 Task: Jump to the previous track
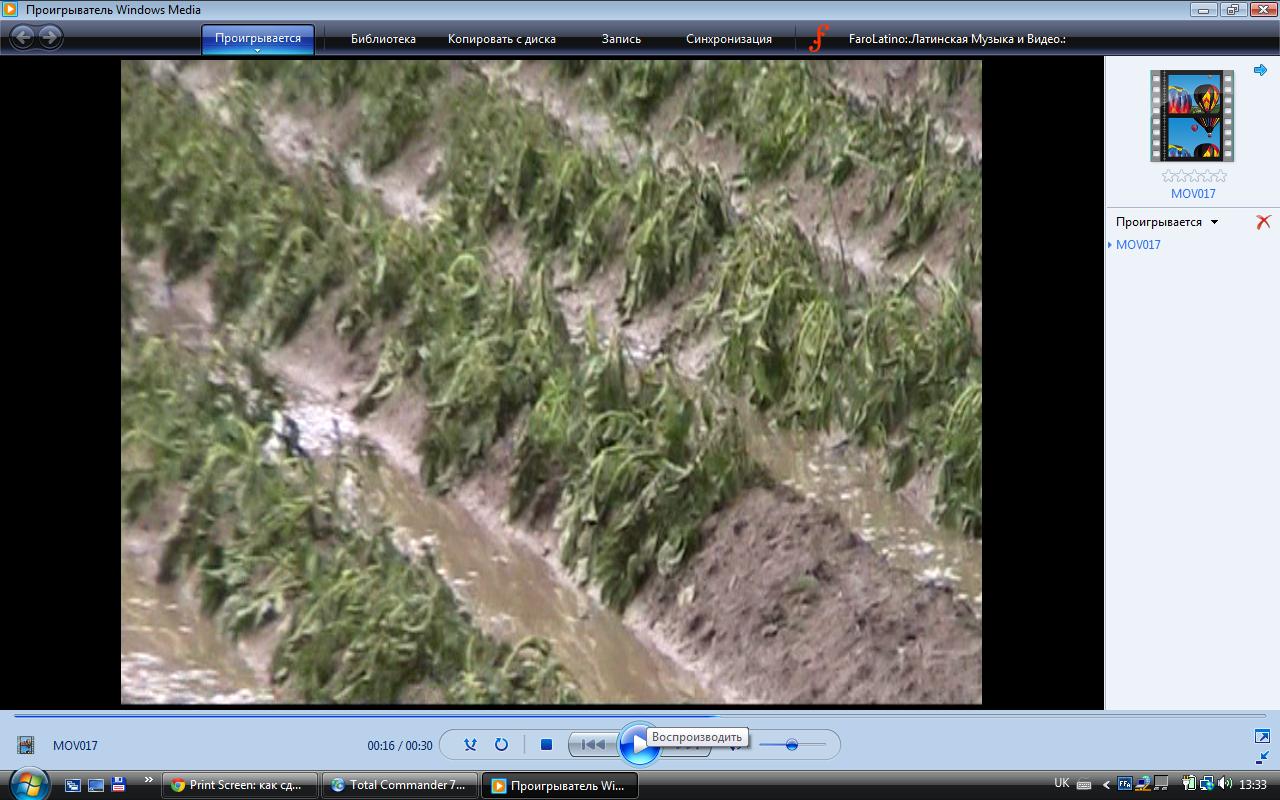593,744
